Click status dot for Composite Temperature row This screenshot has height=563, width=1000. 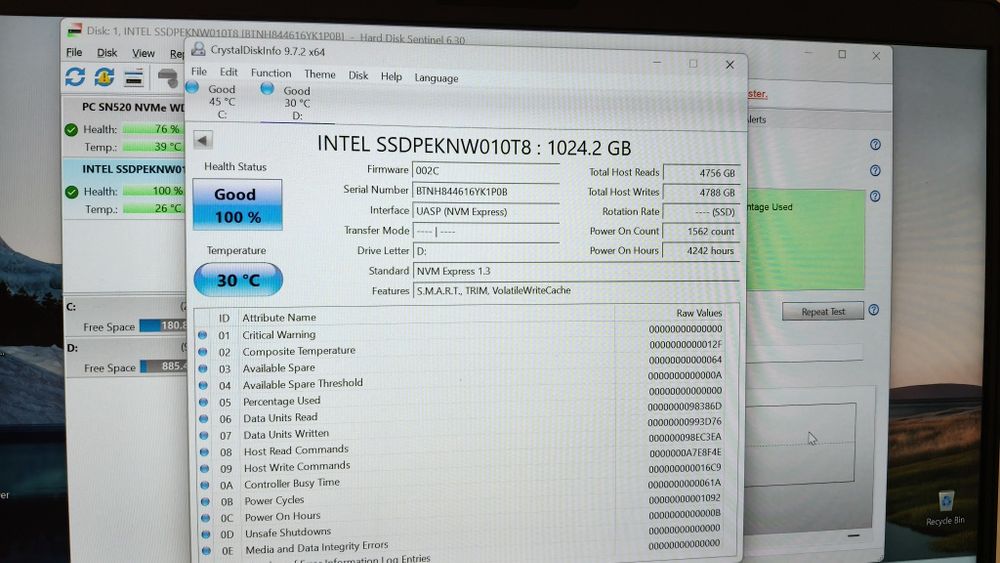(203, 351)
